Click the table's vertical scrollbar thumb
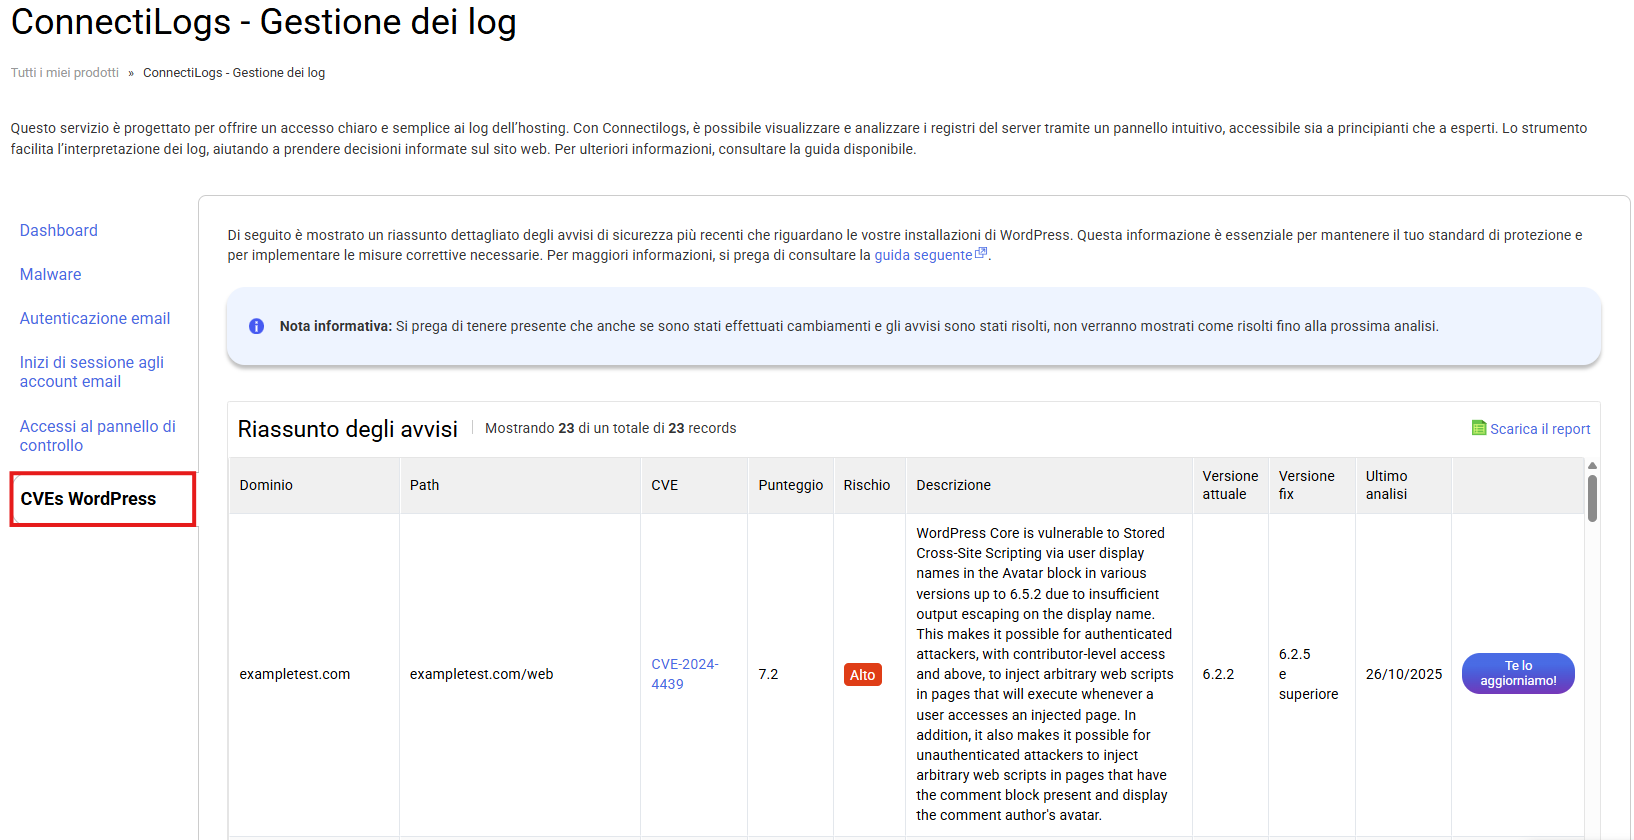 point(1592,497)
